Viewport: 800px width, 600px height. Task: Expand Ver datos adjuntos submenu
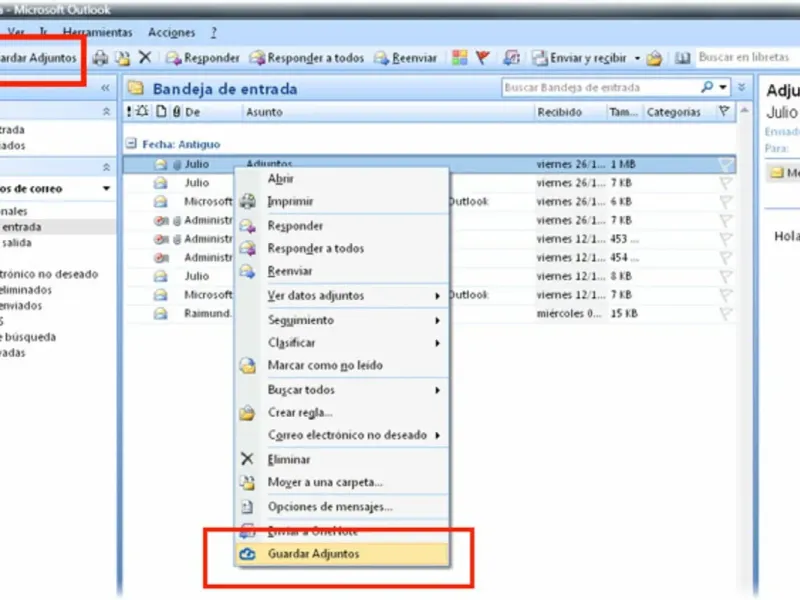pos(341,295)
